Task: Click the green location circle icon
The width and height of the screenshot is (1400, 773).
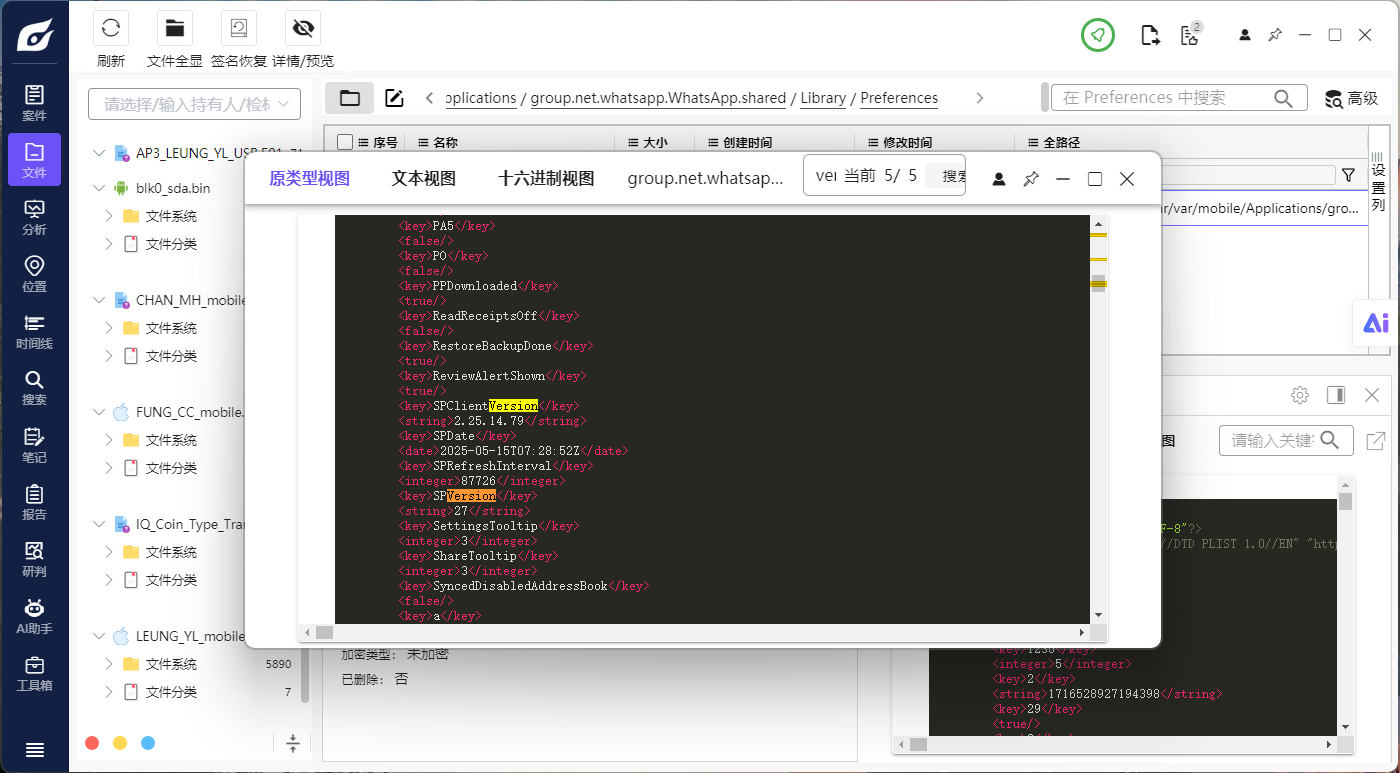Action: pyautogui.click(x=1098, y=35)
